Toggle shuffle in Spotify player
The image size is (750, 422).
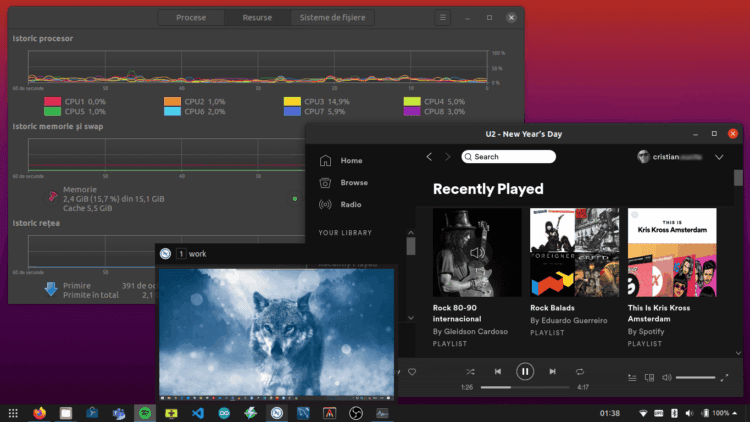pyautogui.click(x=470, y=372)
